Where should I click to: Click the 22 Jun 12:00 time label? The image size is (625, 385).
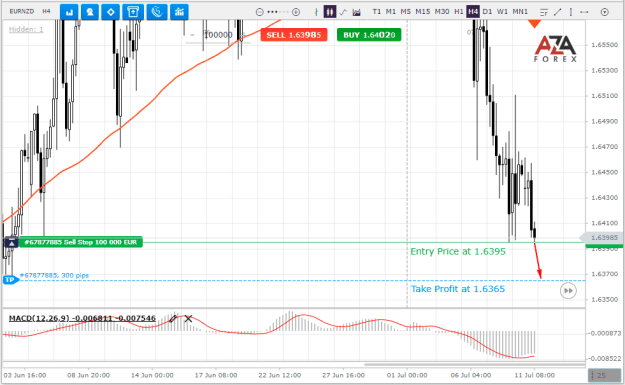coord(279,375)
